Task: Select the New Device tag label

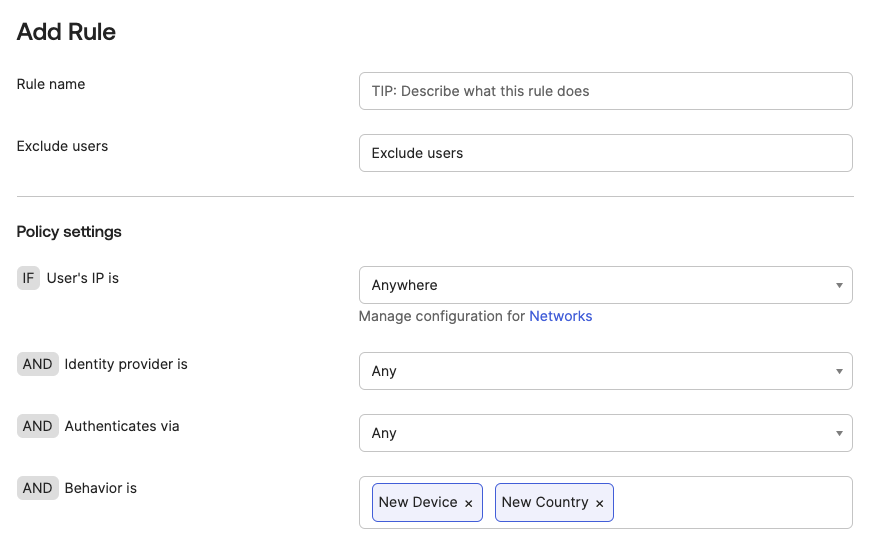Action: pyautogui.click(x=418, y=502)
